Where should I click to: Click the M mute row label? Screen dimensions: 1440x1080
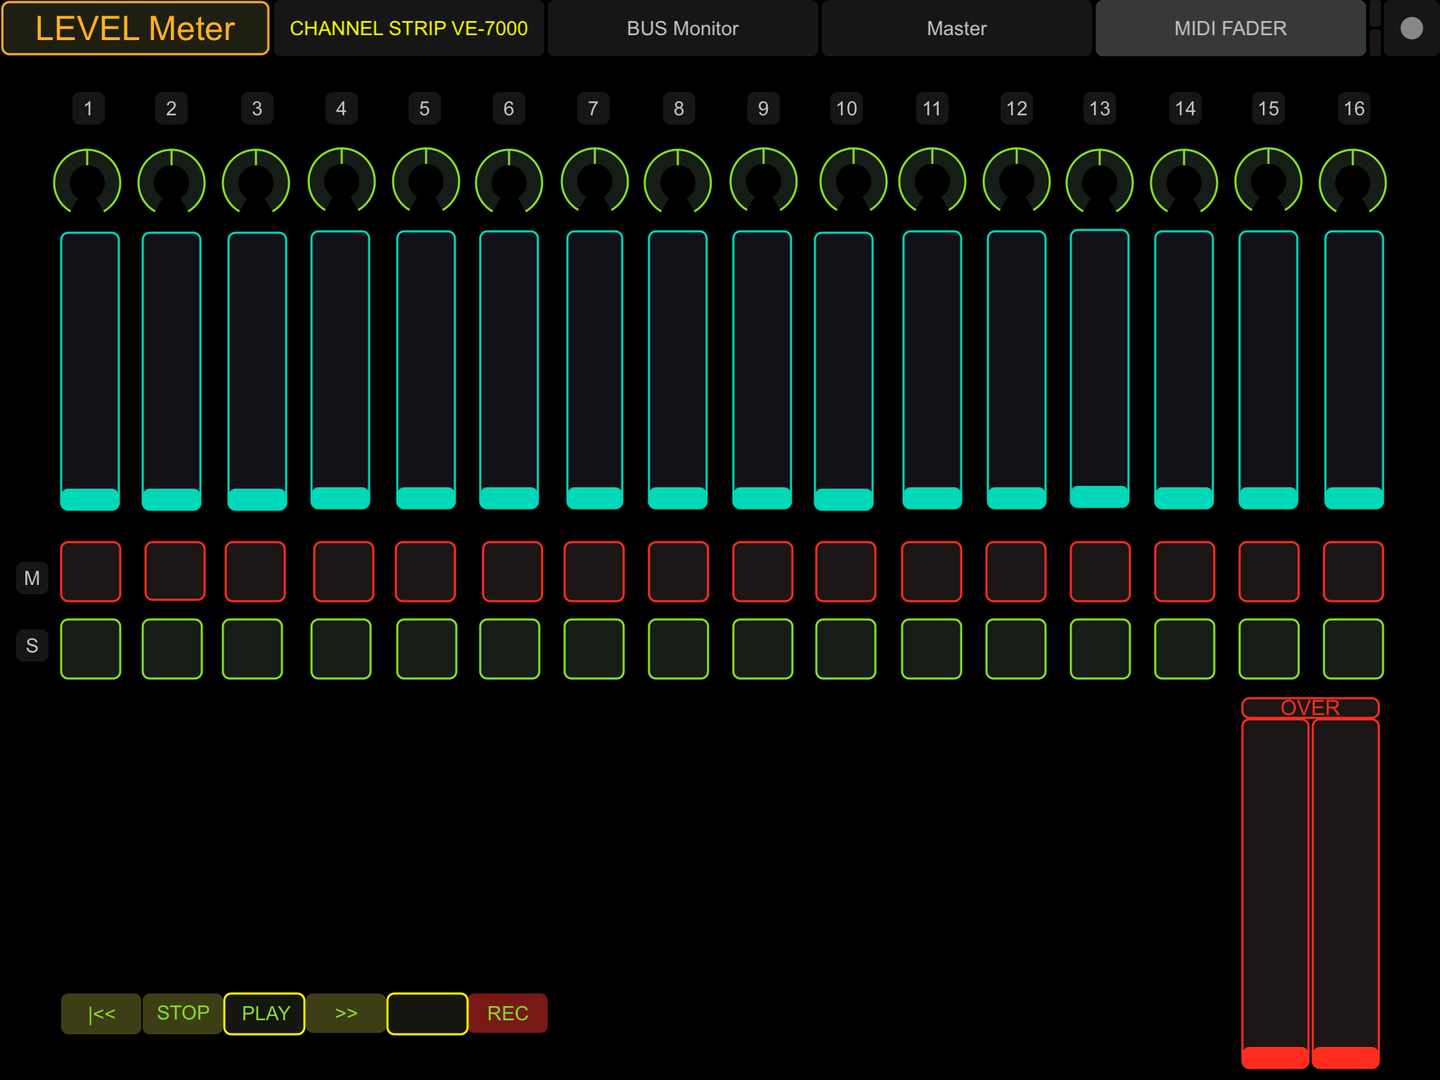[x=32, y=578]
